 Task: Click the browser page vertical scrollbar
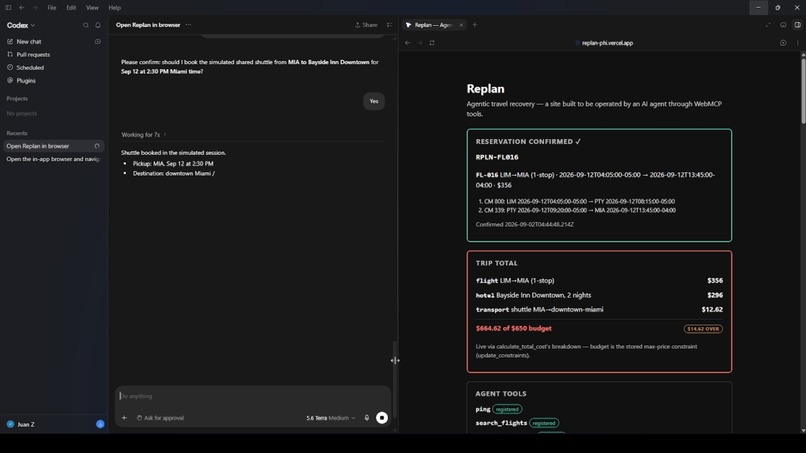coord(803,90)
